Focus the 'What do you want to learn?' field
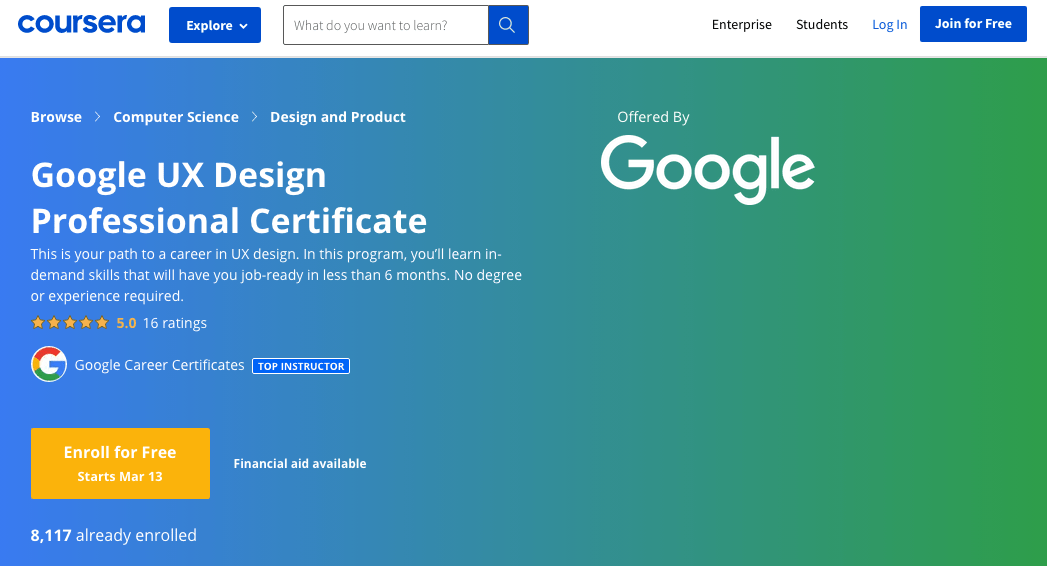Image resolution: width=1047 pixels, height=566 pixels. point(386,25)
